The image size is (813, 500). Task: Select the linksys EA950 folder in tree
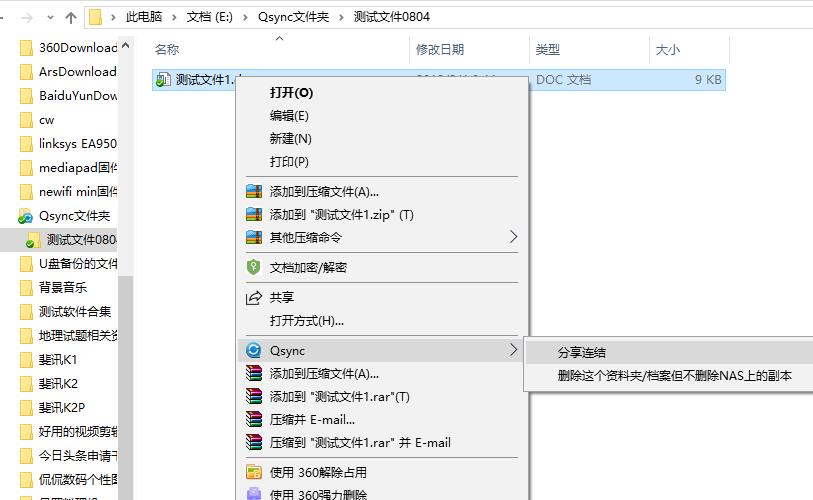(78, 144)
